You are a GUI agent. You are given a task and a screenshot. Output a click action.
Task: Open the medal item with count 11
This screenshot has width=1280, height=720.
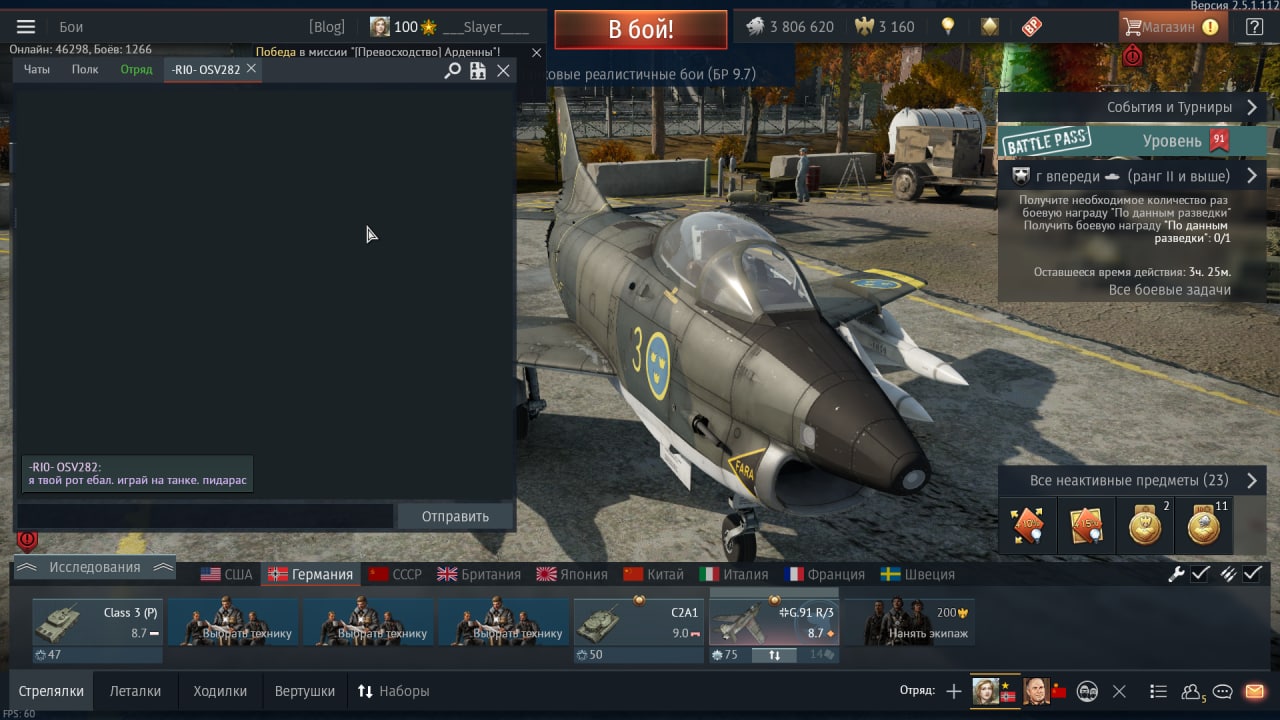tap(1204, 525)
